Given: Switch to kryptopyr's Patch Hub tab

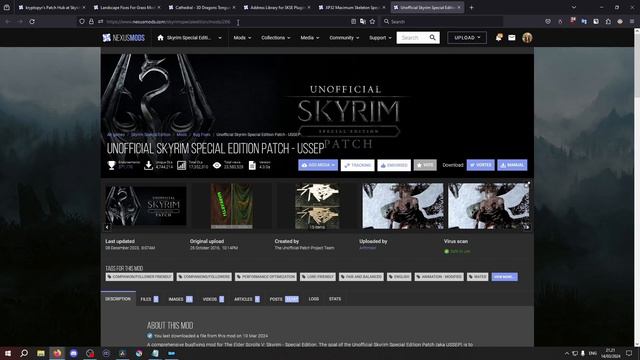Looking at the screenshot, I should (52, 7).
